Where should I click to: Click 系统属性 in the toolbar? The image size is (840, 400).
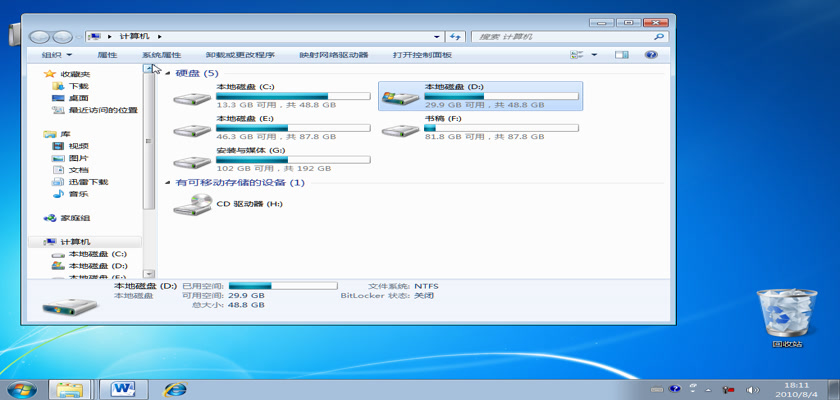pyautogui.click(x=161, y=55)
